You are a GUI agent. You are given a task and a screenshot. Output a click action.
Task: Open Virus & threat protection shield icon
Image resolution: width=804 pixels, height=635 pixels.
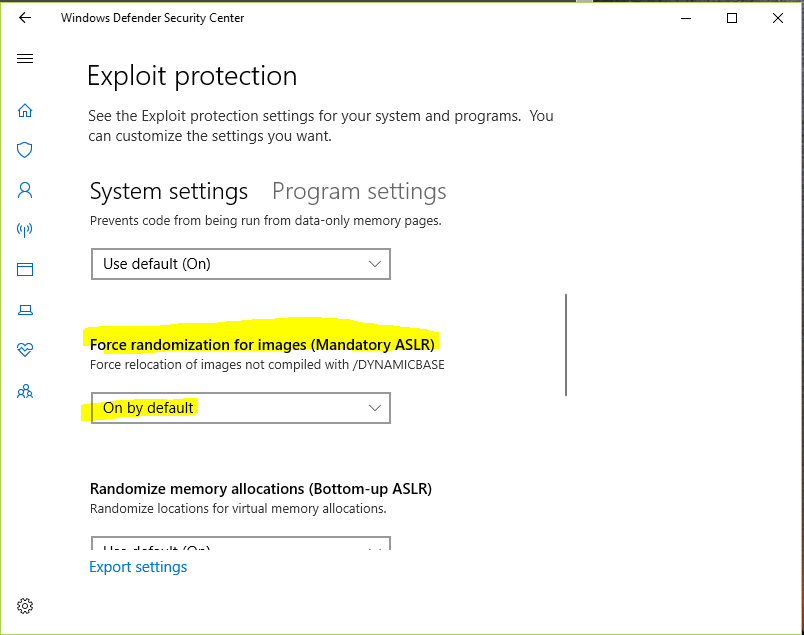25,150
